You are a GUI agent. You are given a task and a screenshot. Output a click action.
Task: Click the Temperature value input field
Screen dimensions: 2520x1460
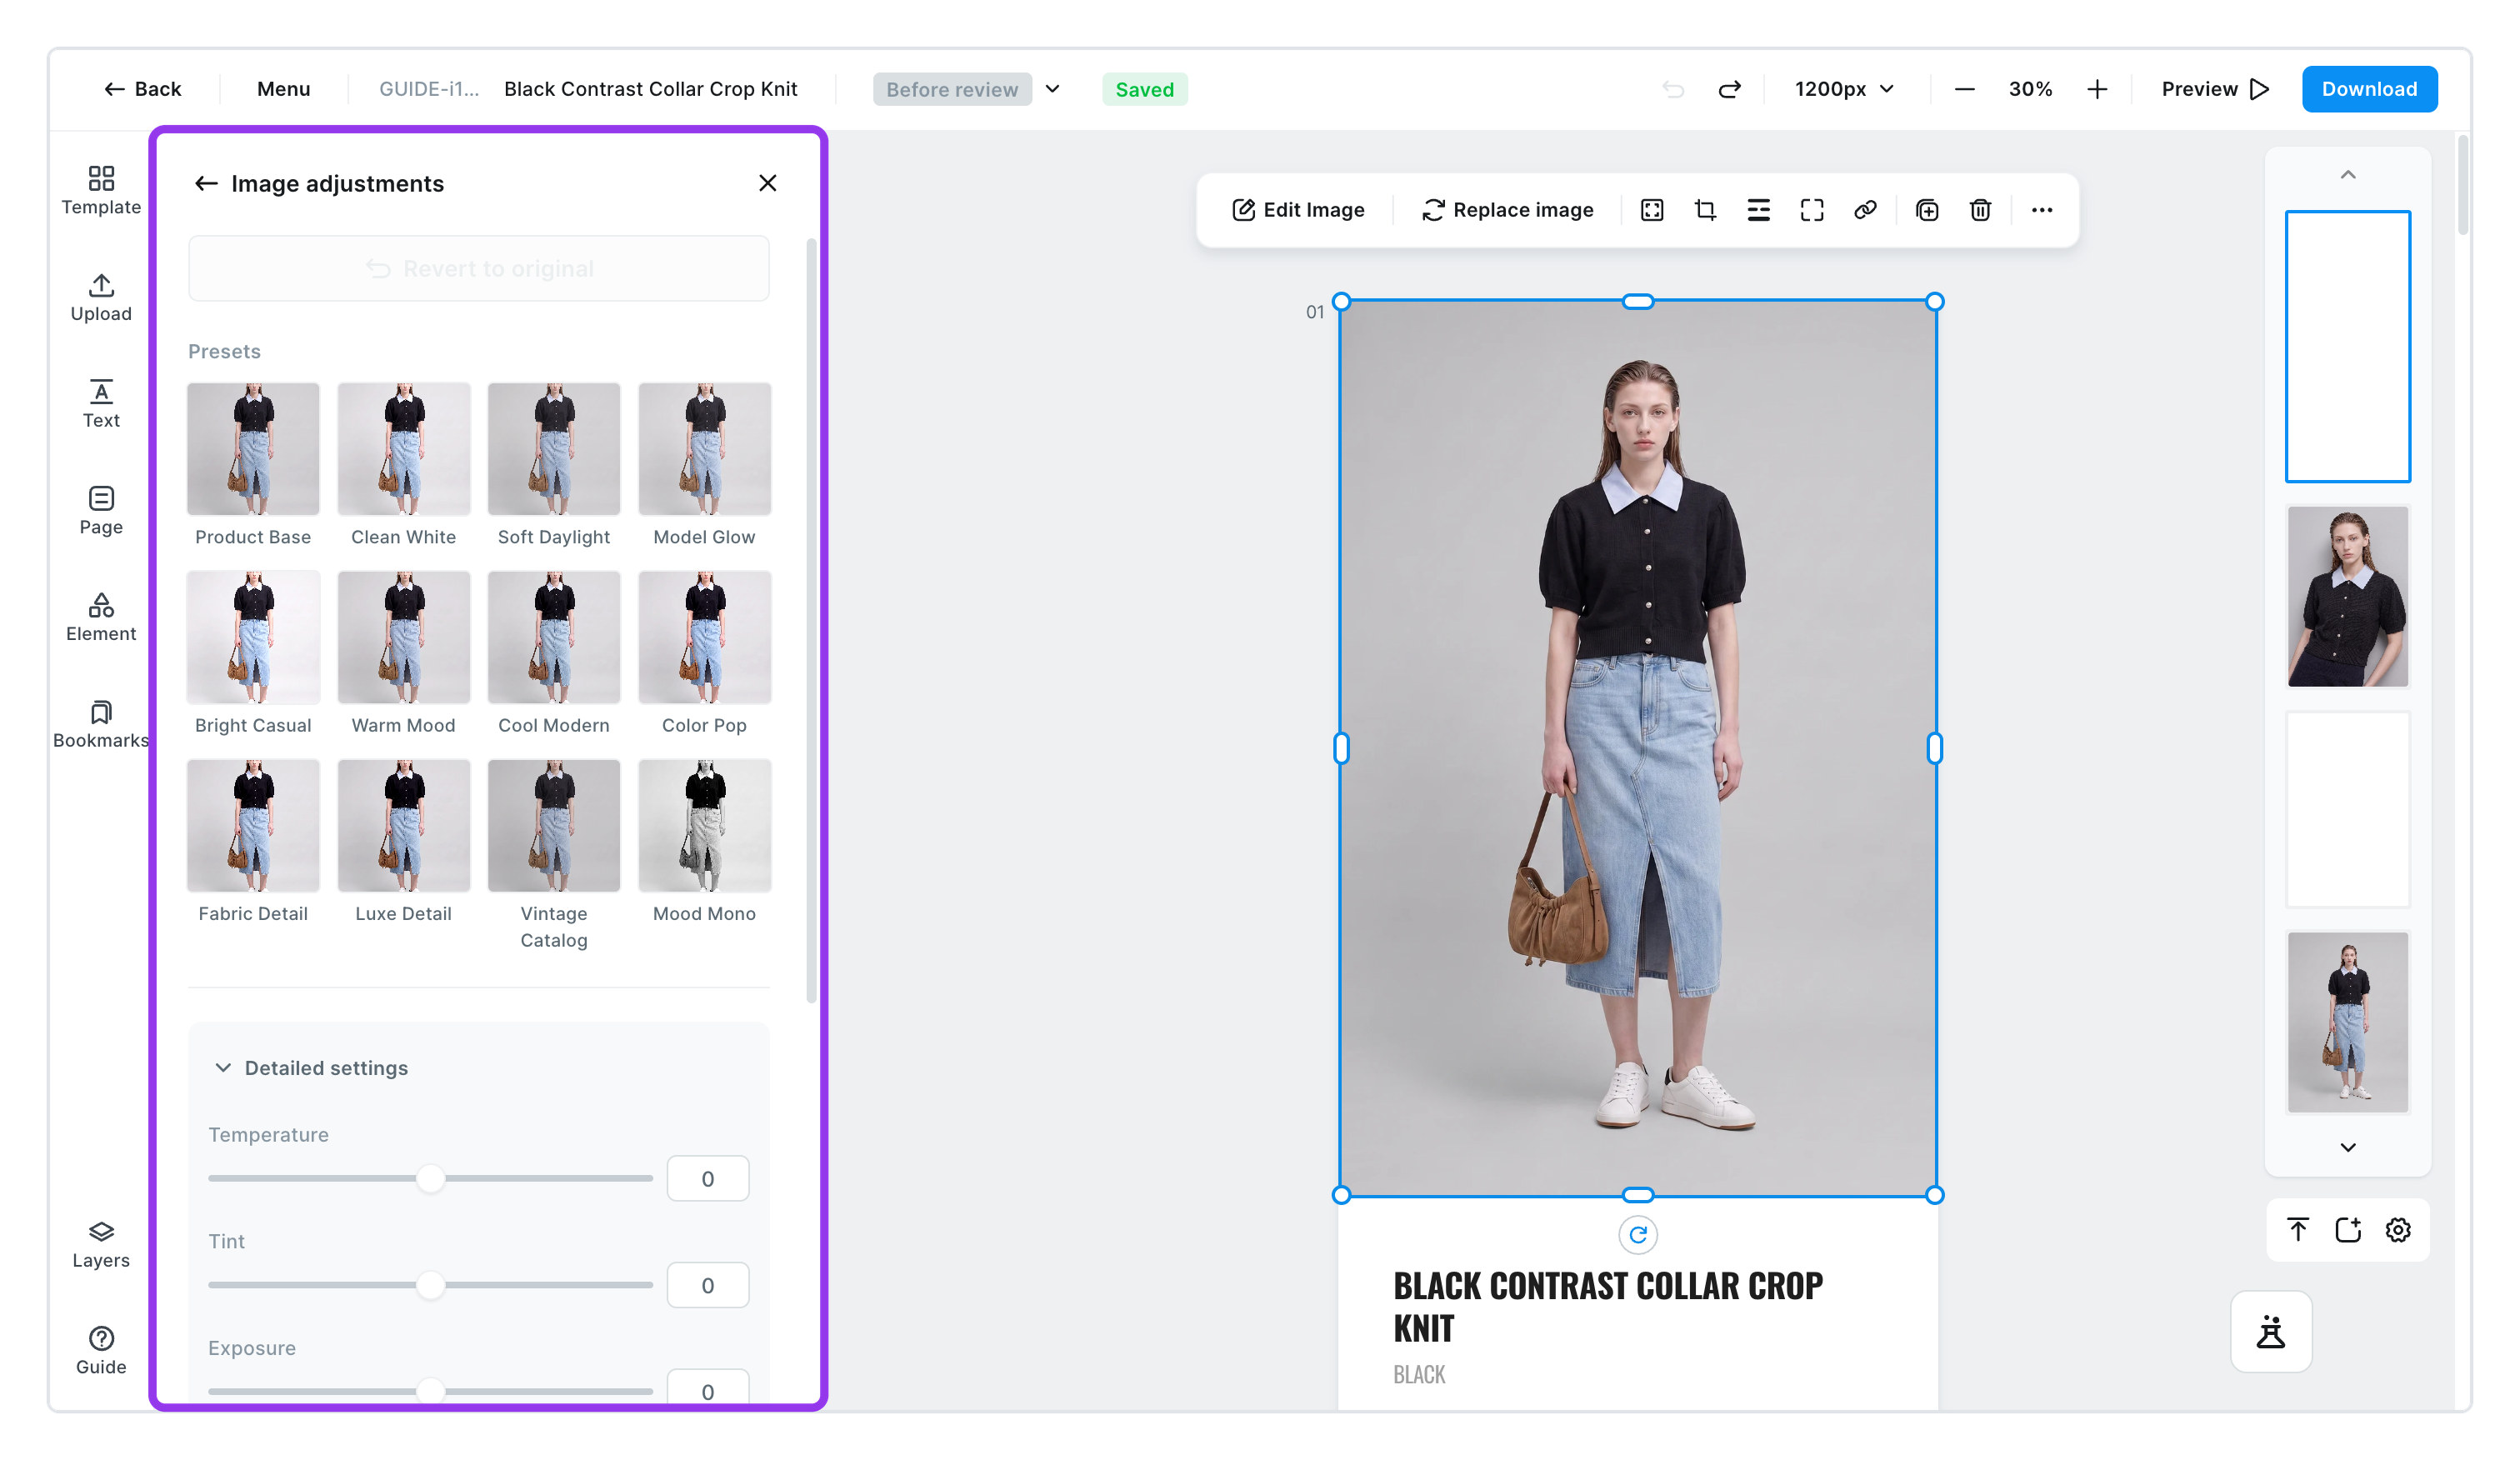708,1178
